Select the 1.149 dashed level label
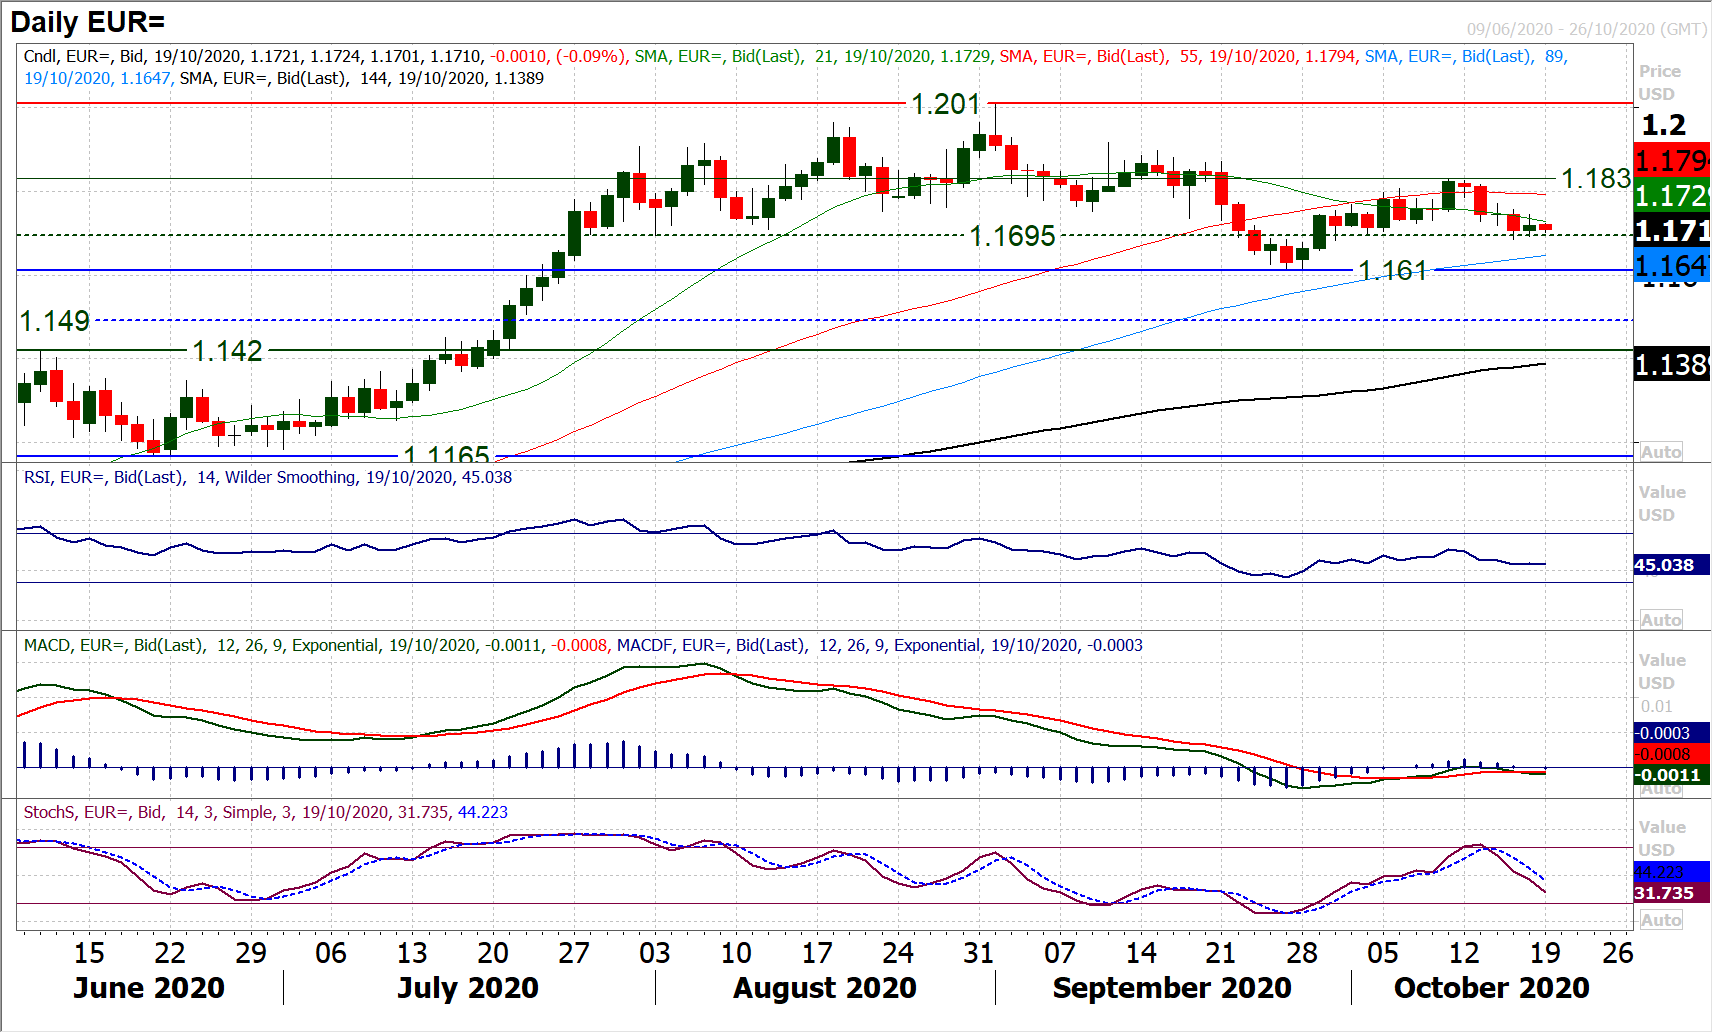The image size is (1713, 1033). [55, 321]
